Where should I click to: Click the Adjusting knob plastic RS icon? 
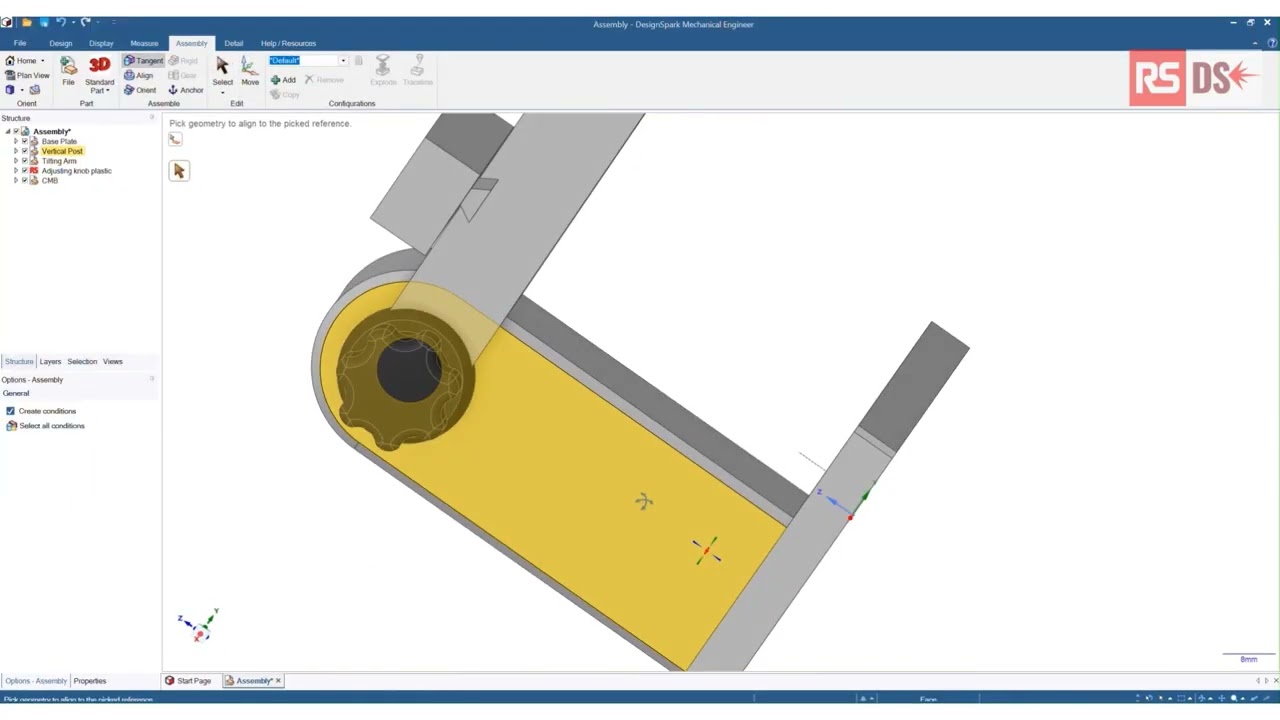34,171
